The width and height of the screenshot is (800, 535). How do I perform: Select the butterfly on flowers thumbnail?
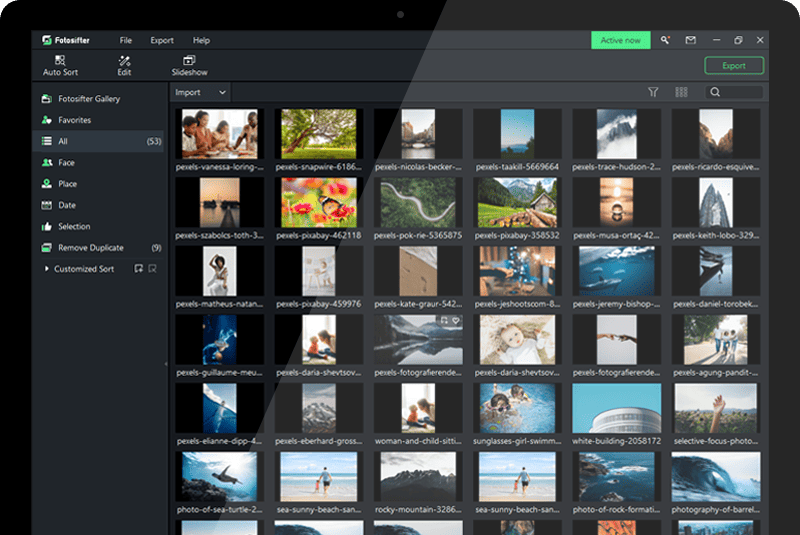coord(319,202)
